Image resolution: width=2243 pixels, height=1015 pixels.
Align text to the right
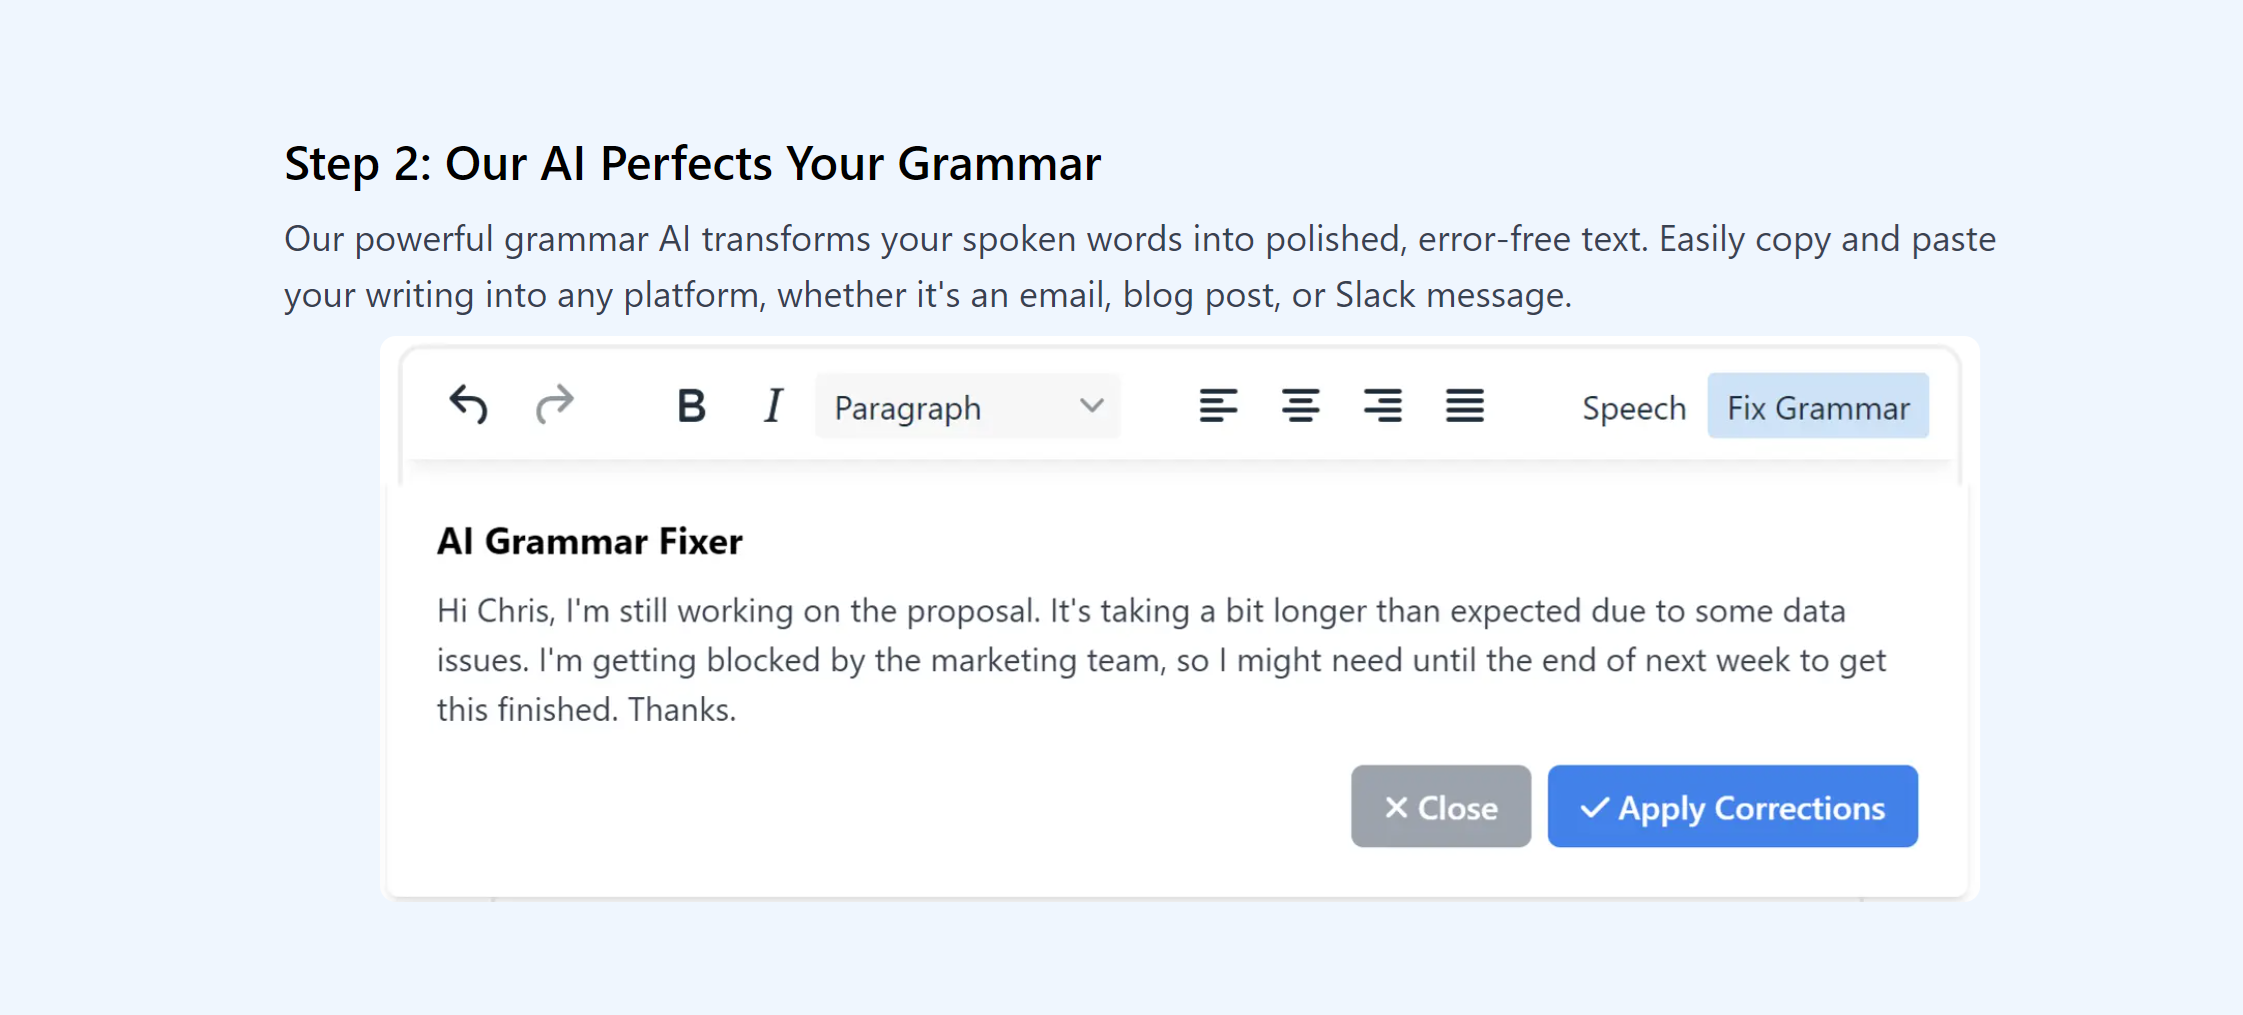(1382, 406)
